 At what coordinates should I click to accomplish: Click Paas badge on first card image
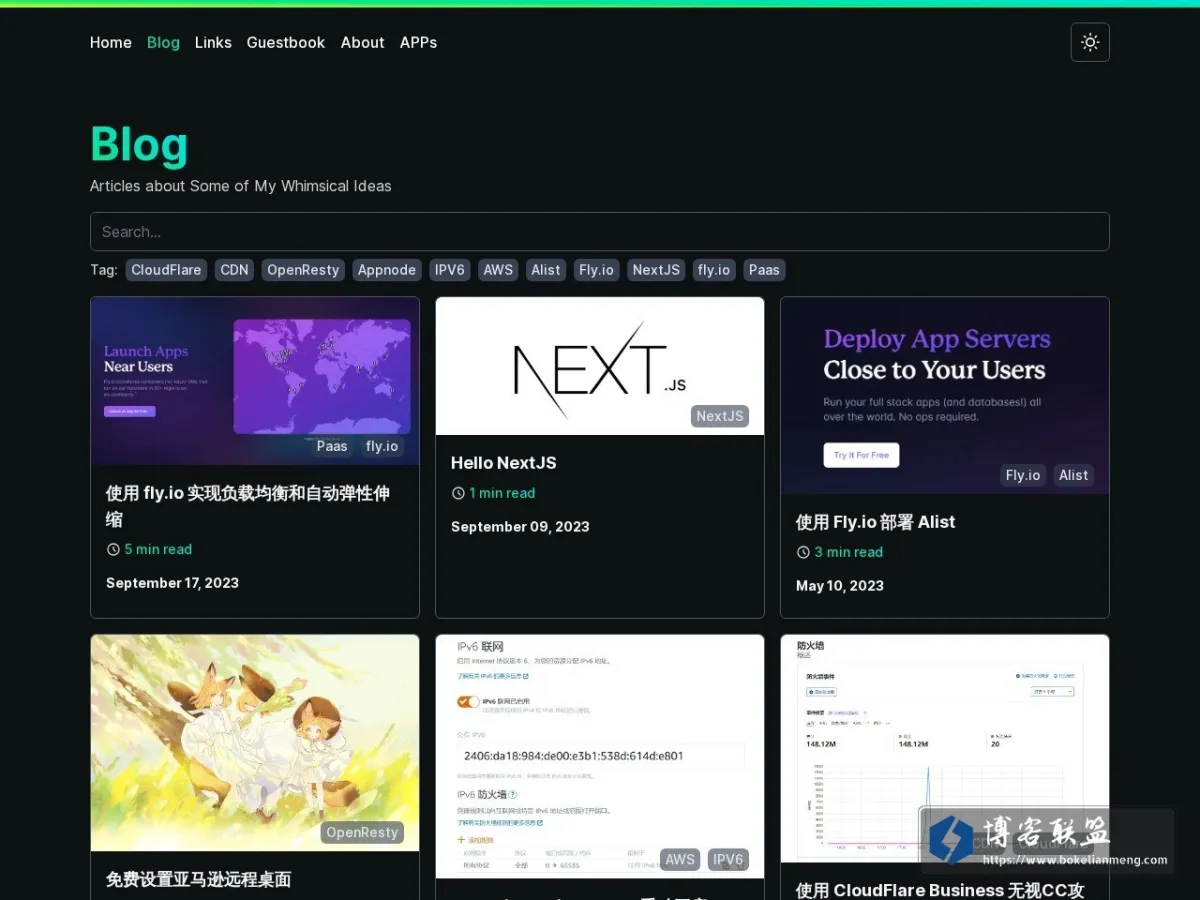point(332,446)
